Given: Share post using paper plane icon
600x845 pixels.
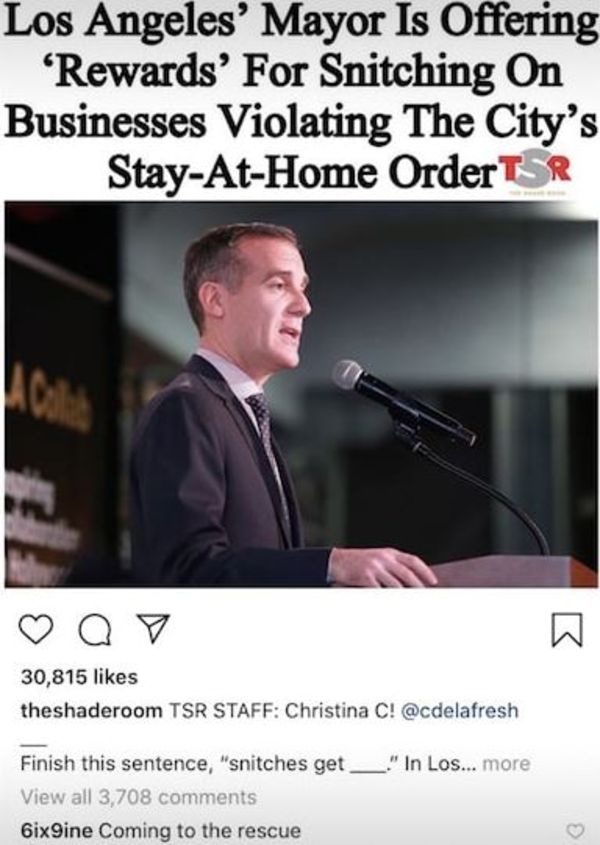Looking at the screenshot, I should point(154,629).
